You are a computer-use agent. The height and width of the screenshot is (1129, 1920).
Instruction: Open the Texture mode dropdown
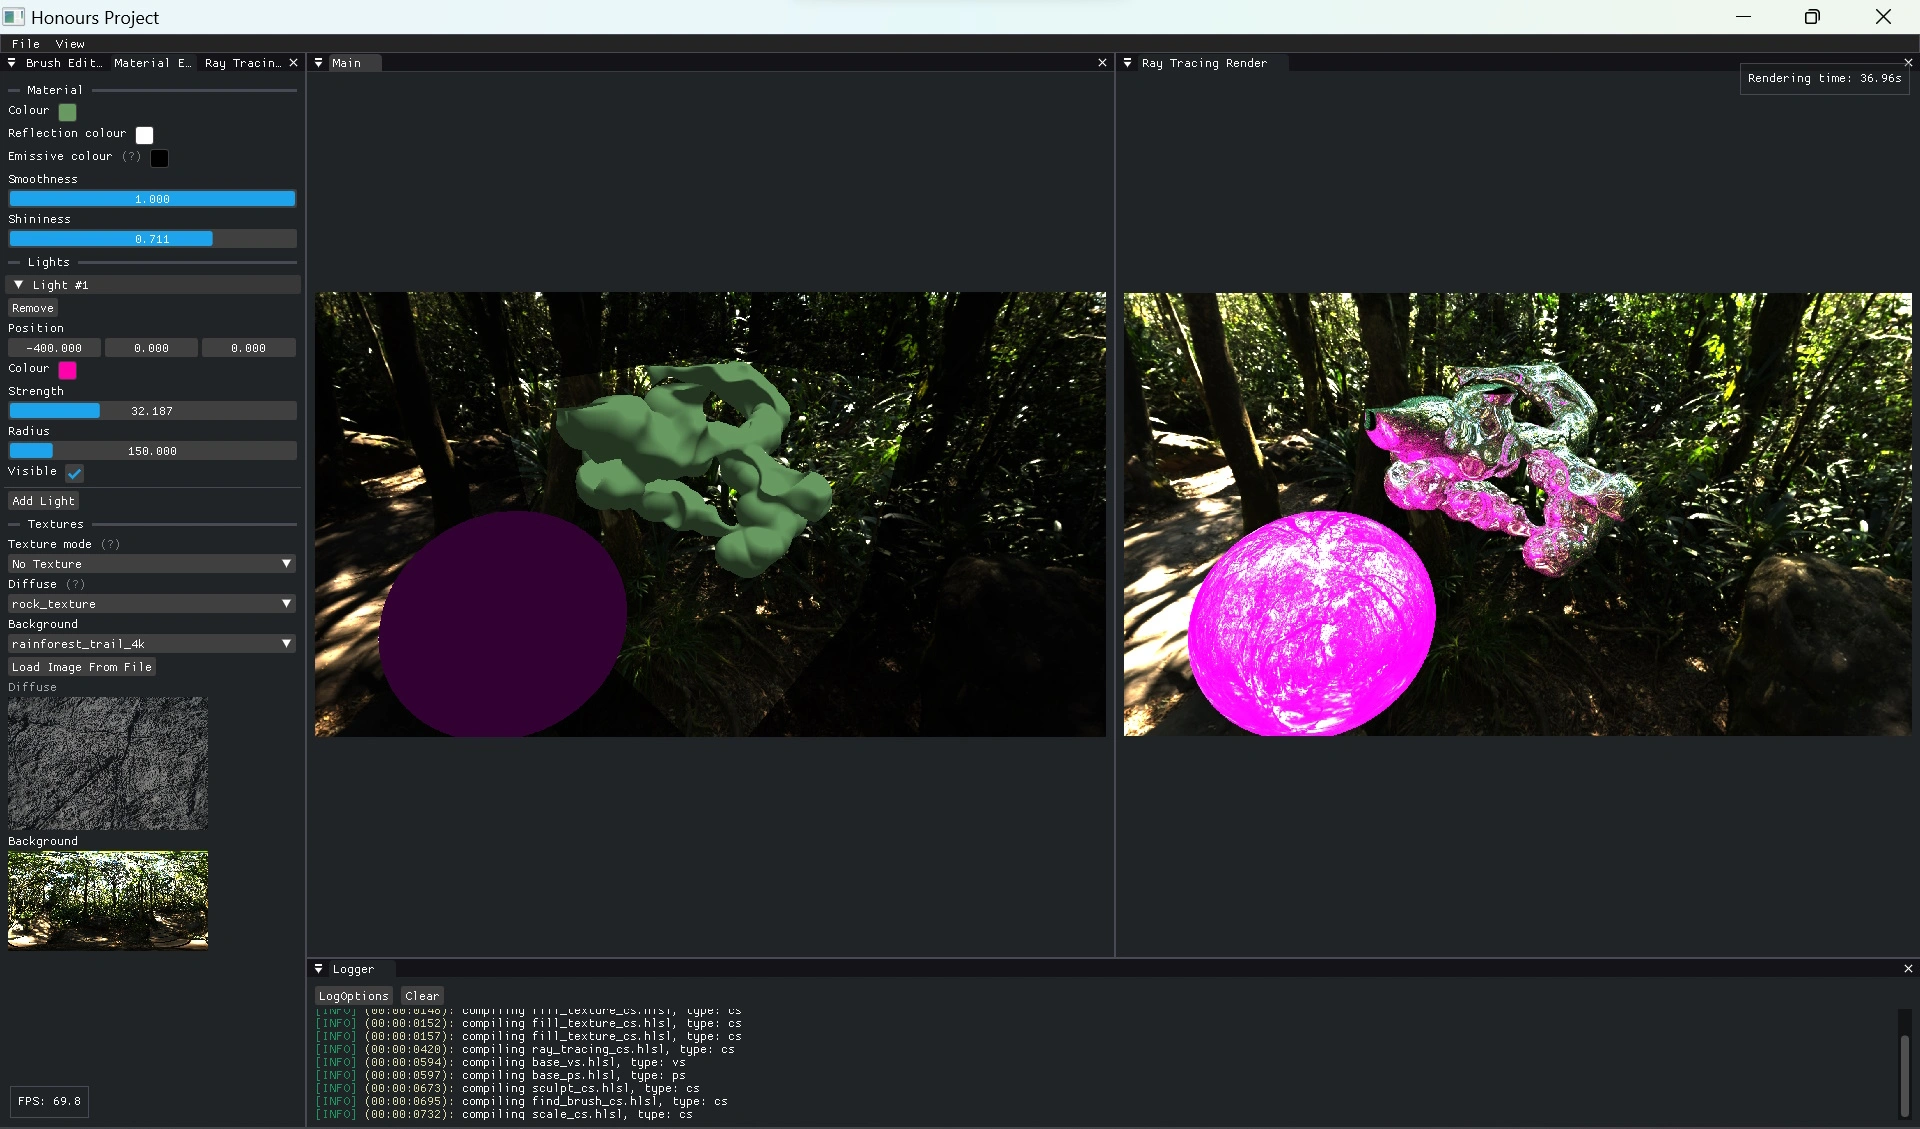152,564
